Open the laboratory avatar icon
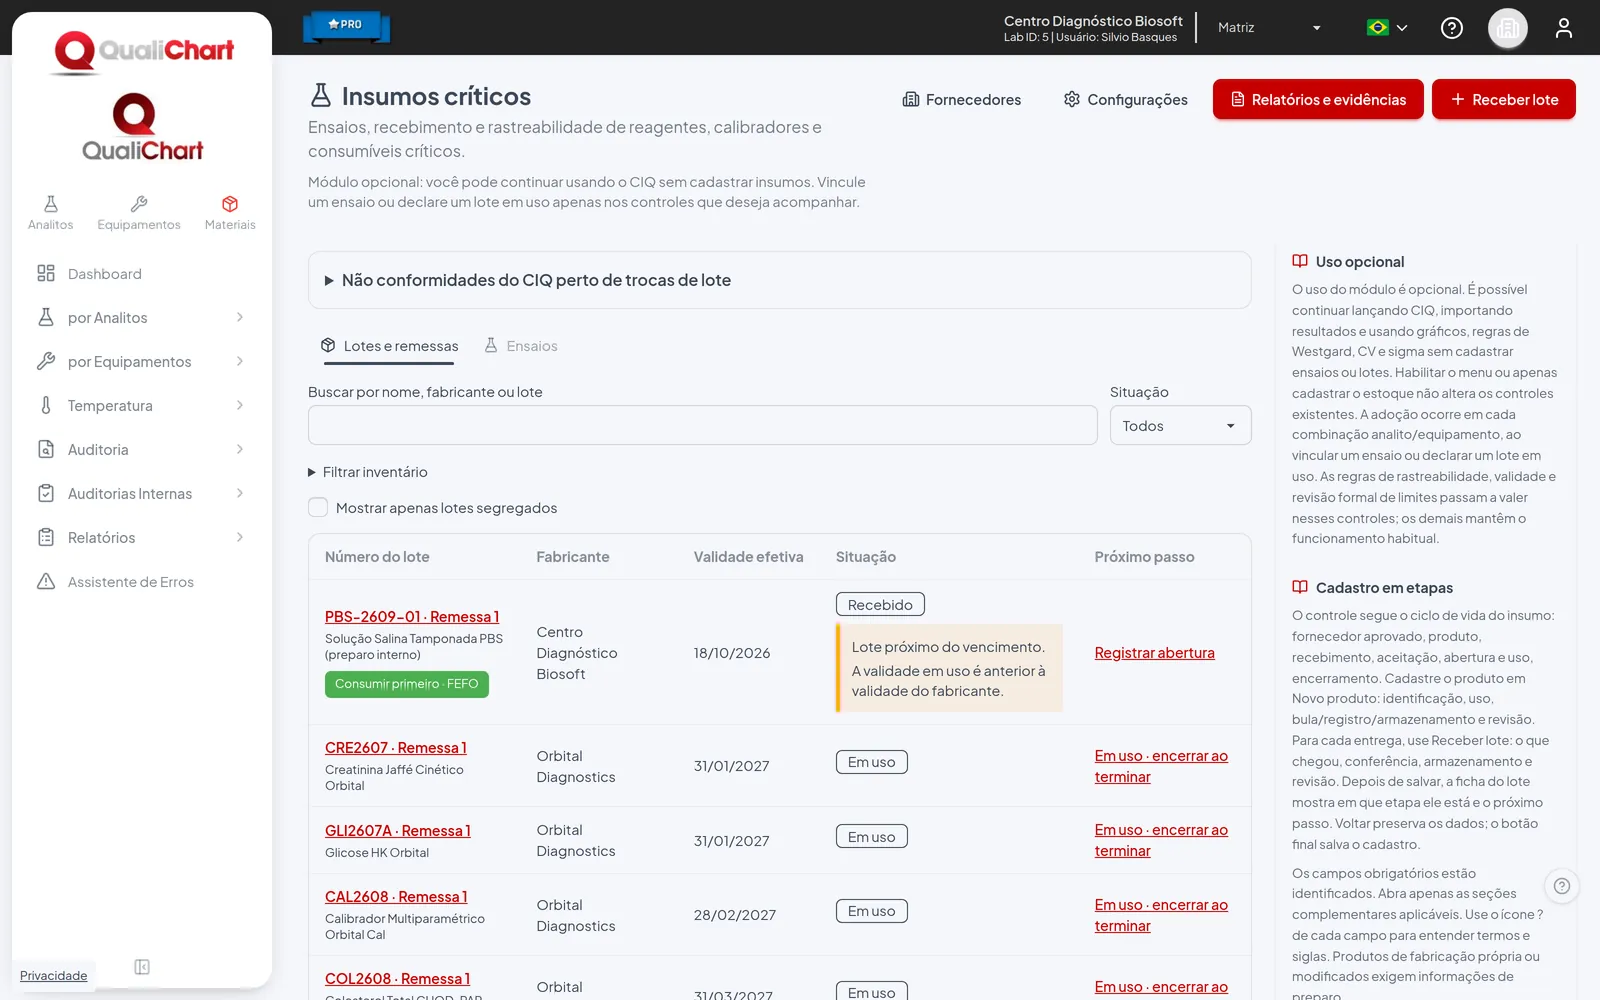 point(1508,28)
